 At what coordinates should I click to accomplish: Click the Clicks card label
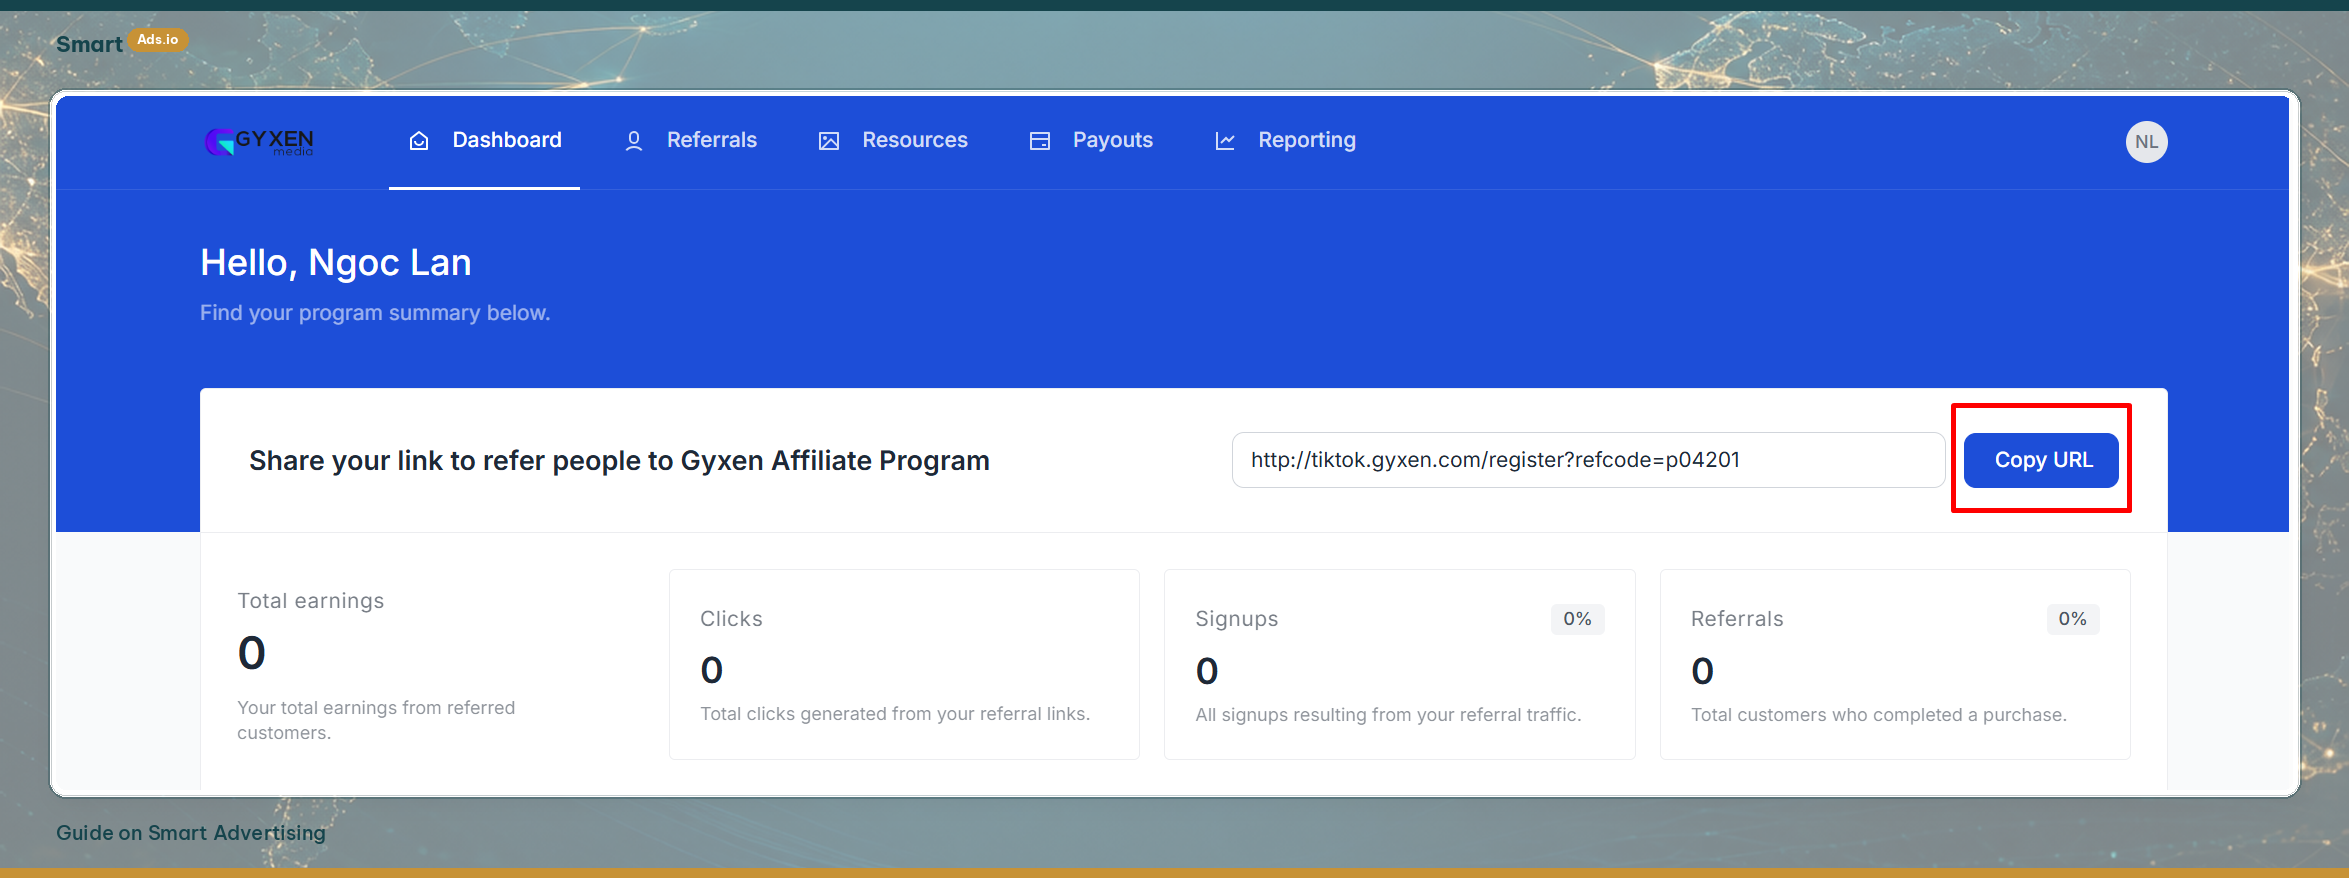pyautogui.click(x=731, y=619)
